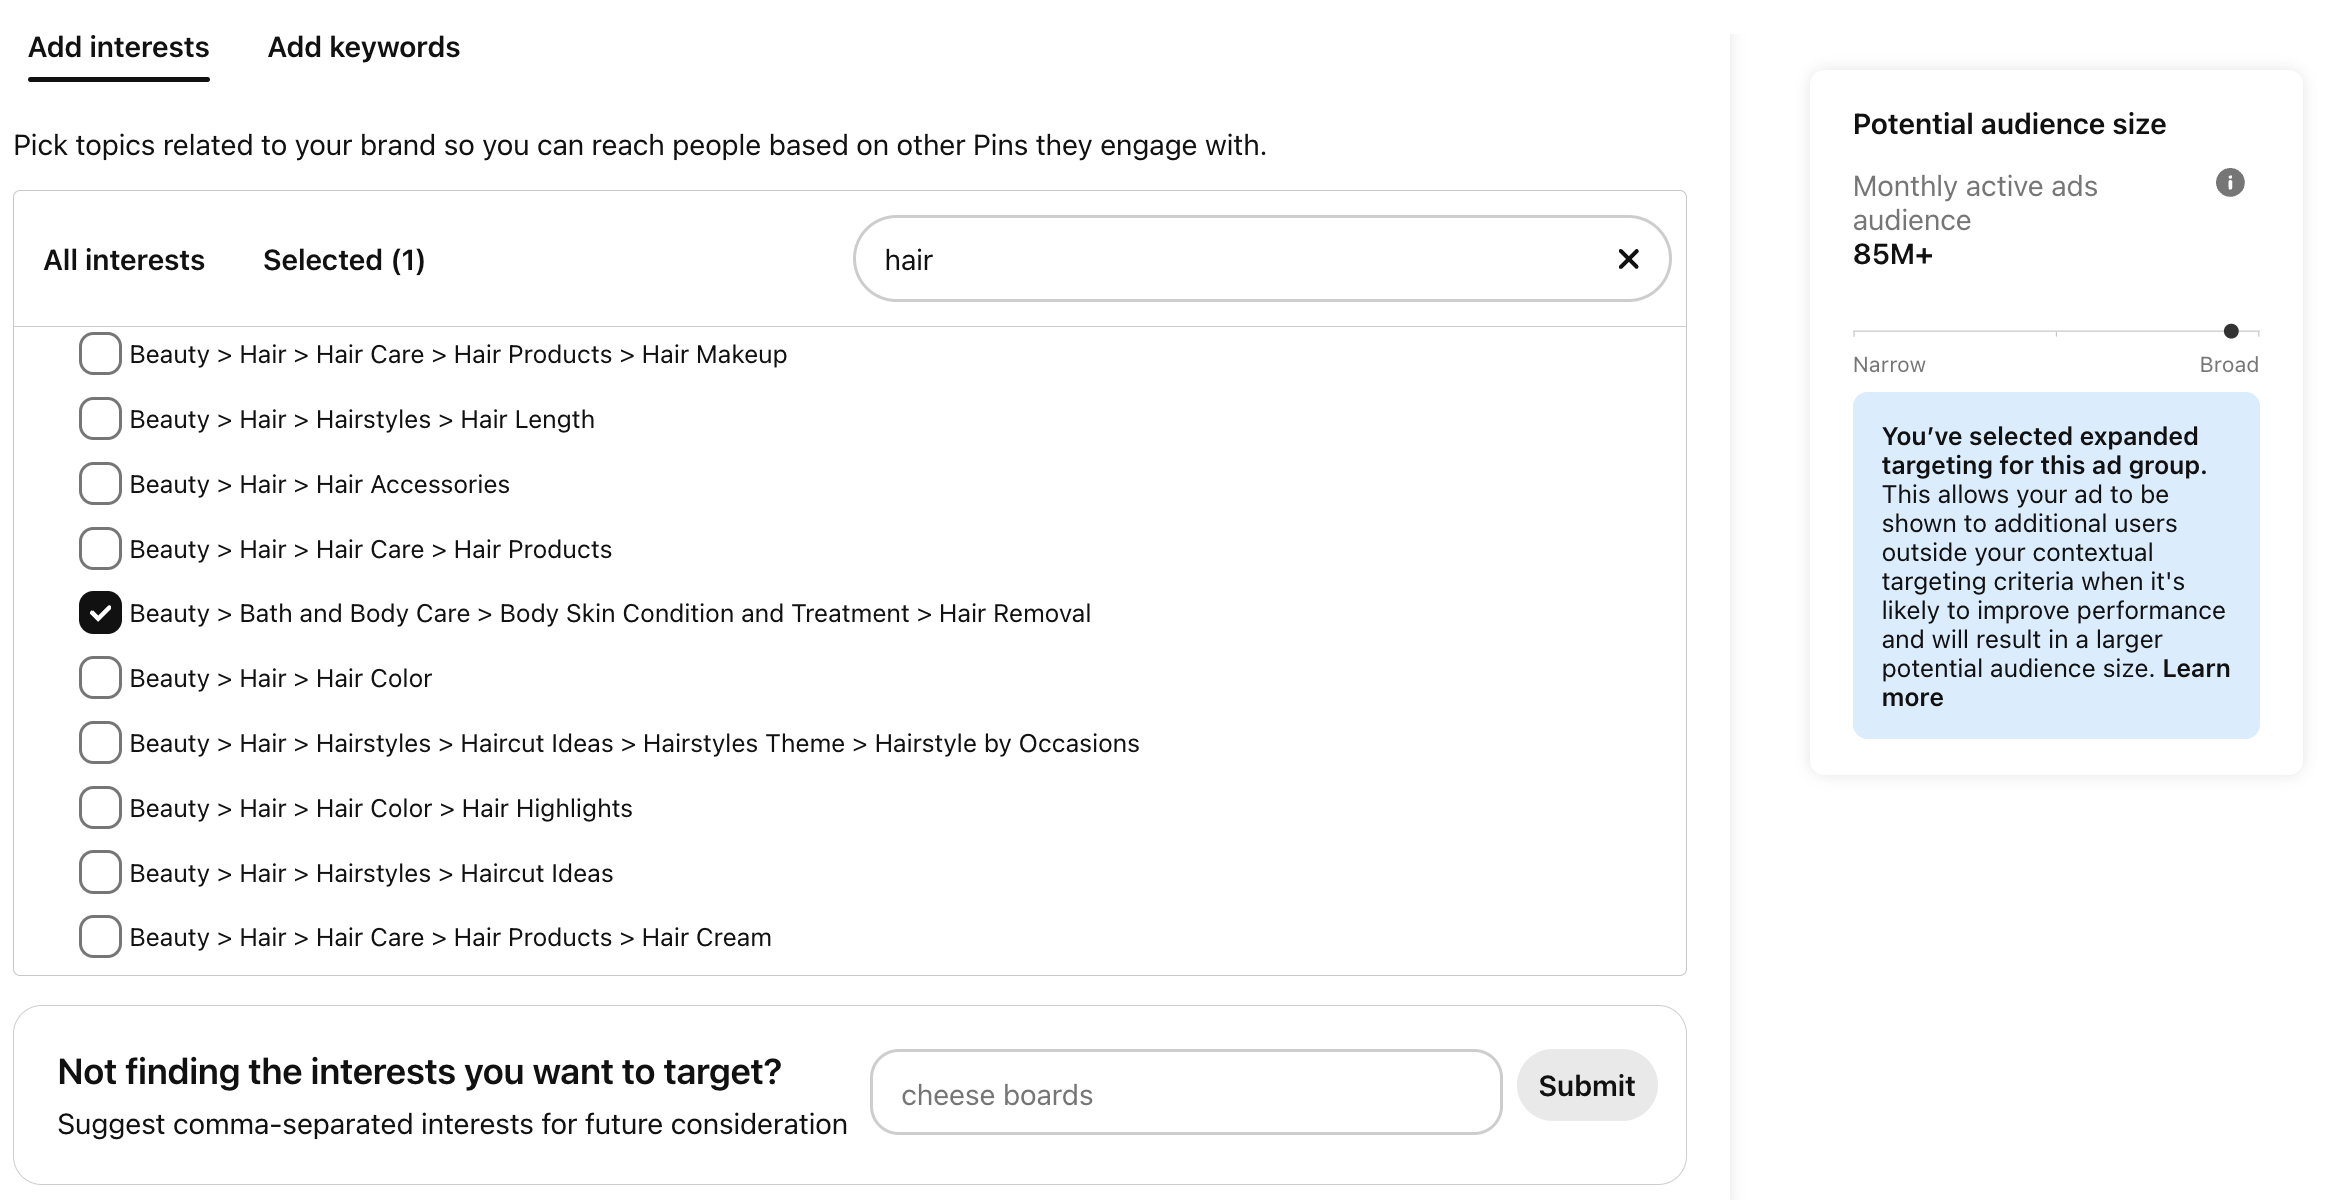Image resolution: width=2336 pixels, height=1200 pixels.
Task: Select the Hair Highlights checkbox
Action: click(x=100, y=808)
